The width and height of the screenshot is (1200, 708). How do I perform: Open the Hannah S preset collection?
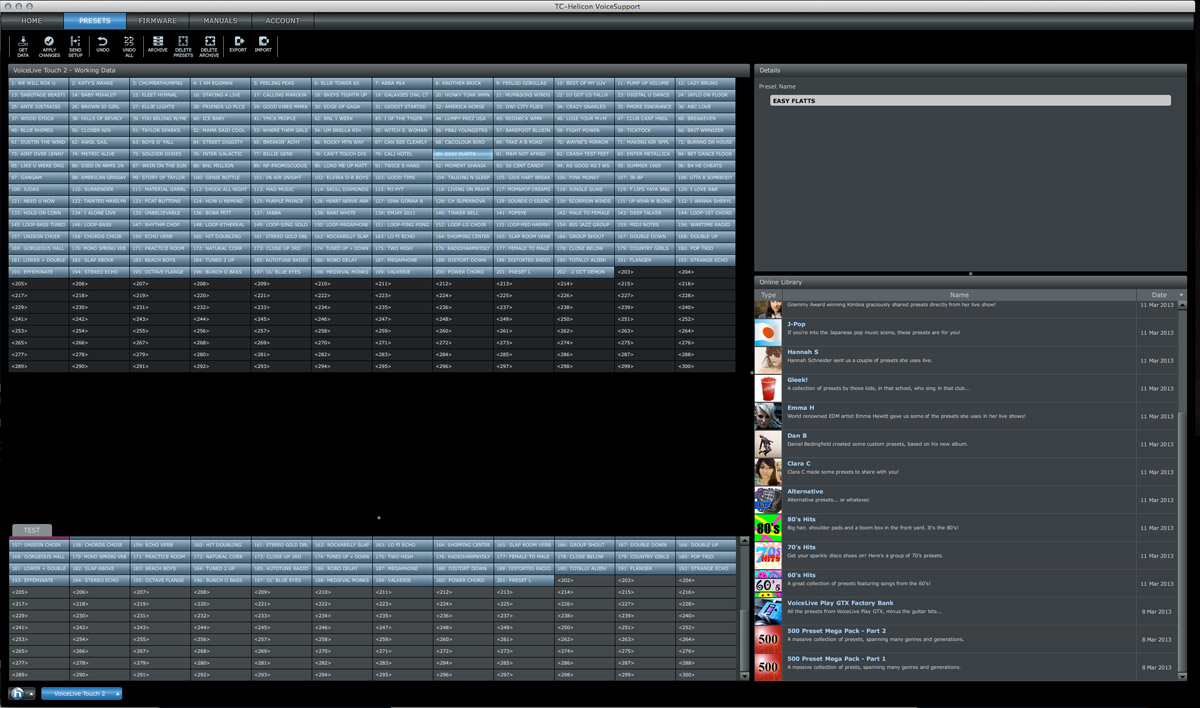802,352
